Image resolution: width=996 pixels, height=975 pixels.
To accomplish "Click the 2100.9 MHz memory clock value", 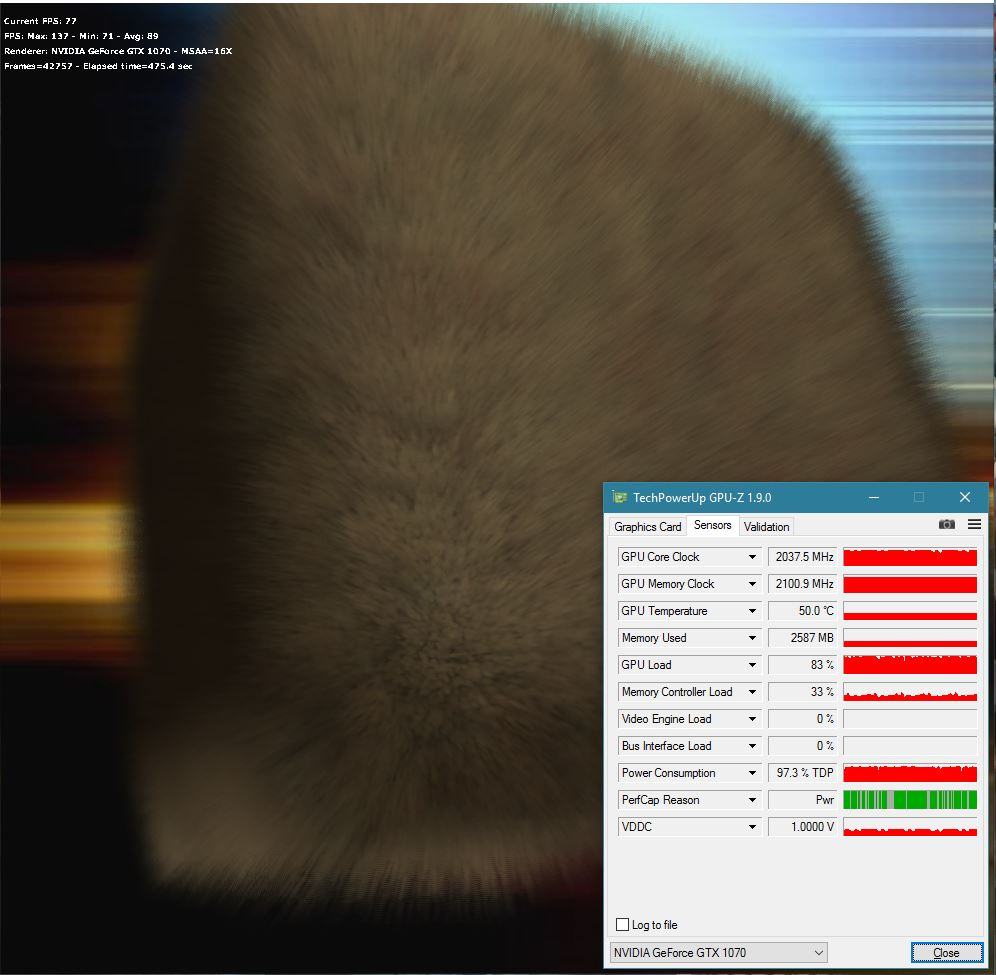I will 803,584.
